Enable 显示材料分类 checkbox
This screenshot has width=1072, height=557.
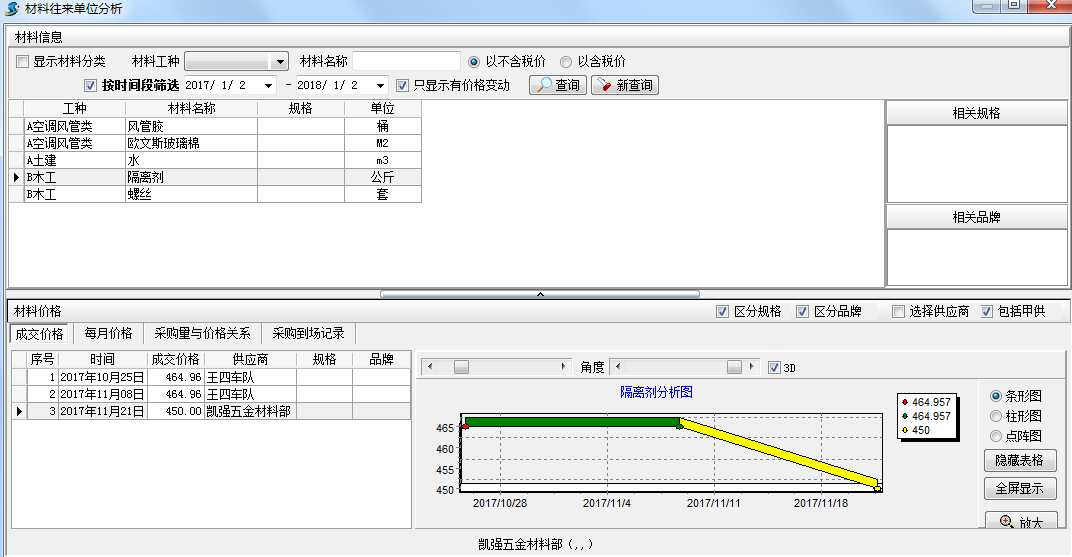pos(22,61)
